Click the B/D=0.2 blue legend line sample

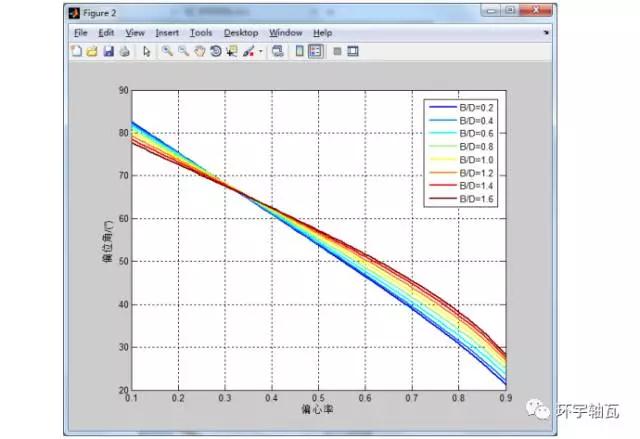coord(440,107)
